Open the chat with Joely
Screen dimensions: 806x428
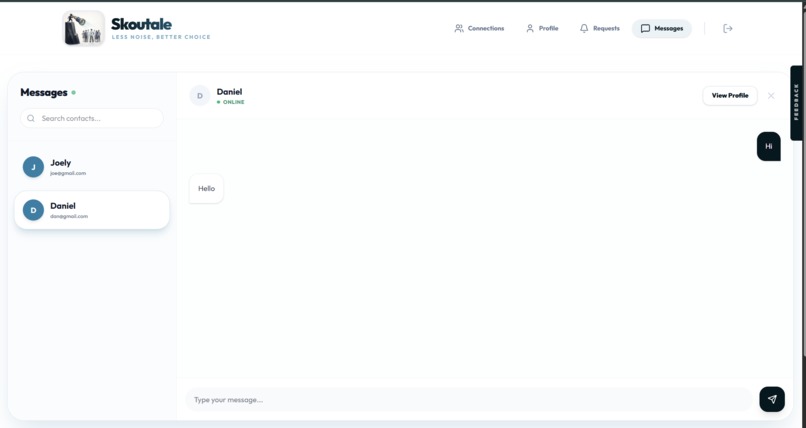tap(92, 167)
